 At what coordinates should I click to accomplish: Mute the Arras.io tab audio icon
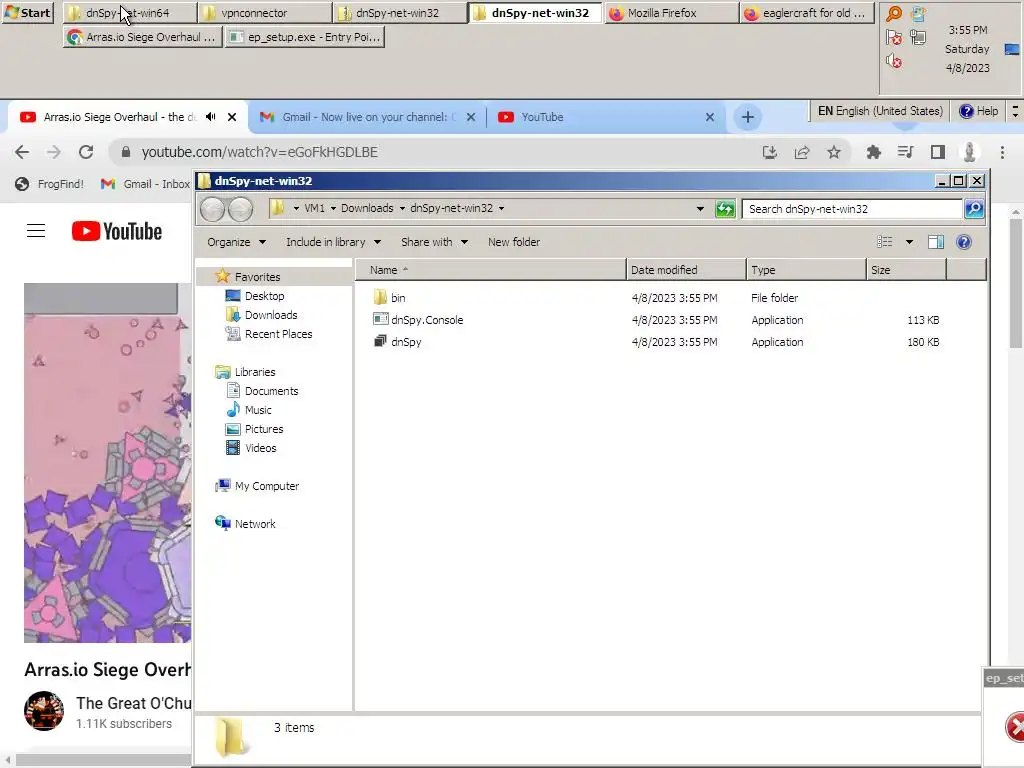[x=210, y=117]
